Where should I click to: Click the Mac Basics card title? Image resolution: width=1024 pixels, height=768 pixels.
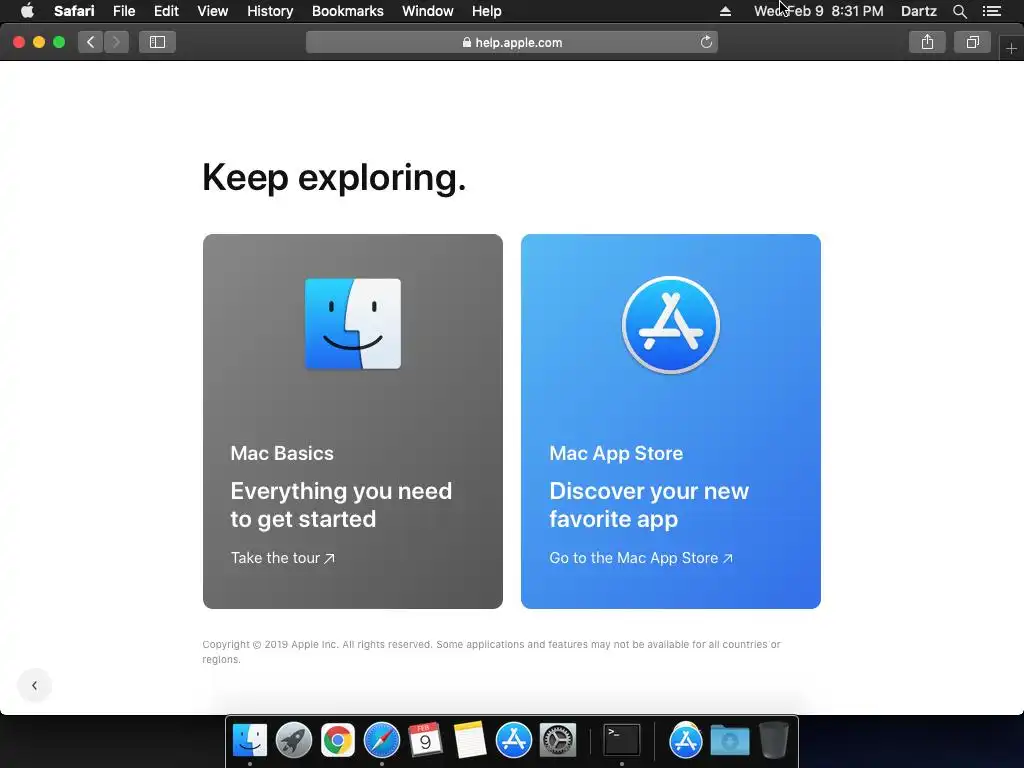coord(282,453)
